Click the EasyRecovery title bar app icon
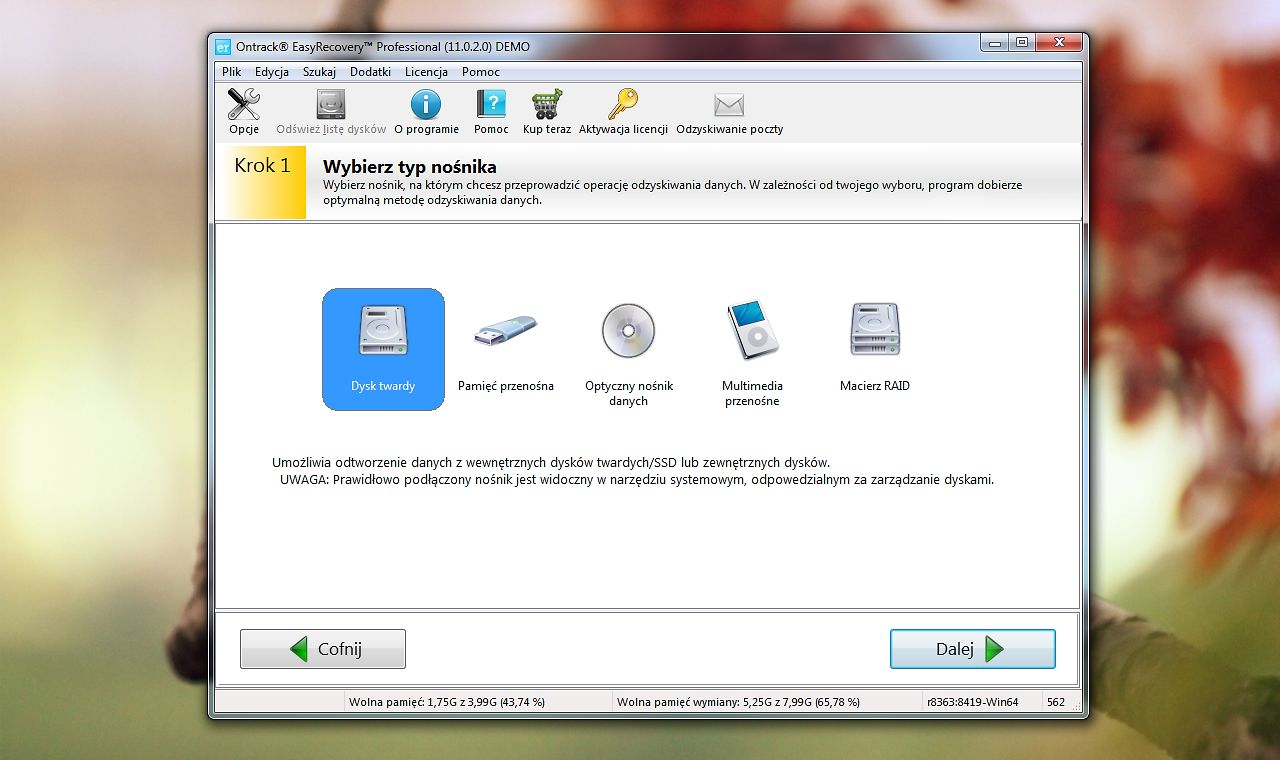Viewport: 1280px width, 760px height. click(x=223, y=46)
